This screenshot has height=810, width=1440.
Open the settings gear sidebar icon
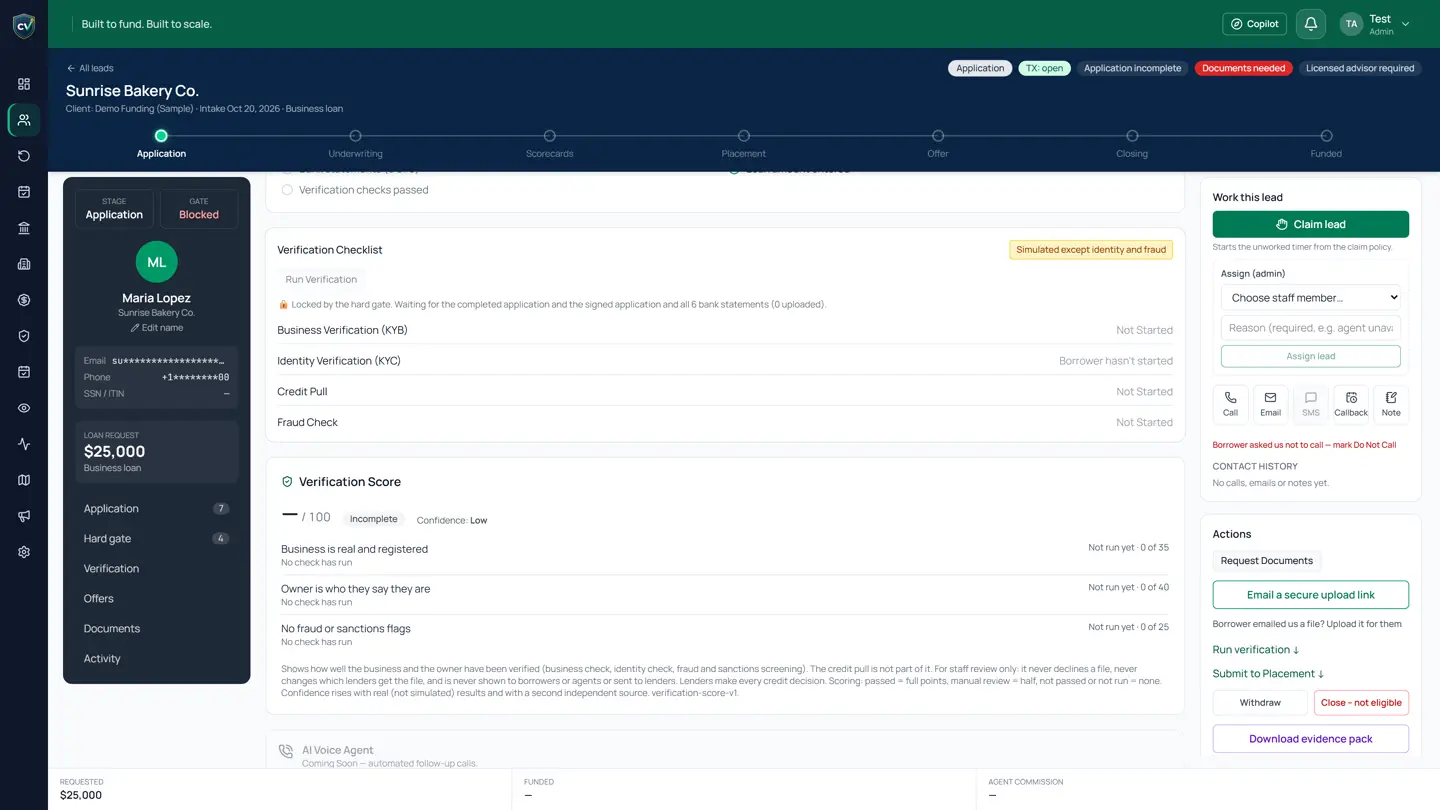pyautogui.click(x=24, y=552)
